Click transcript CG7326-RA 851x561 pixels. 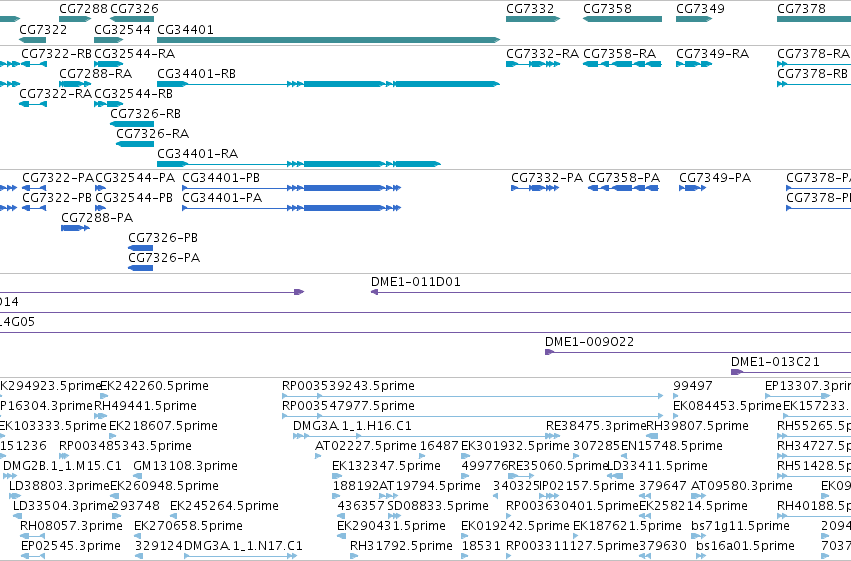tap(135, 144)
